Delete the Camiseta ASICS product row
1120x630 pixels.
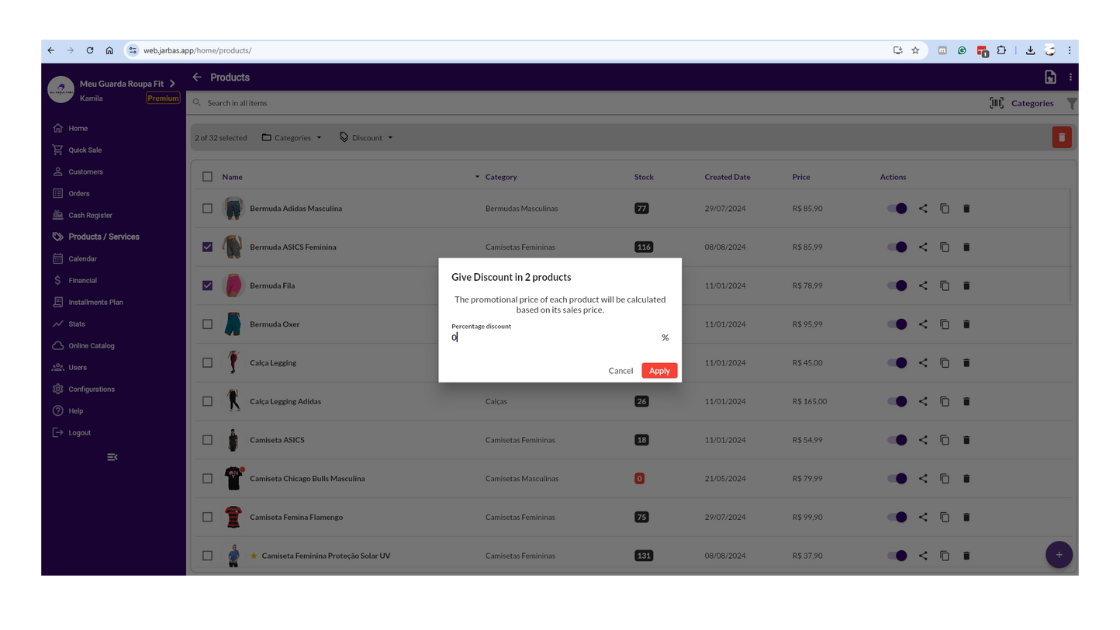click(x=966, y=440)
